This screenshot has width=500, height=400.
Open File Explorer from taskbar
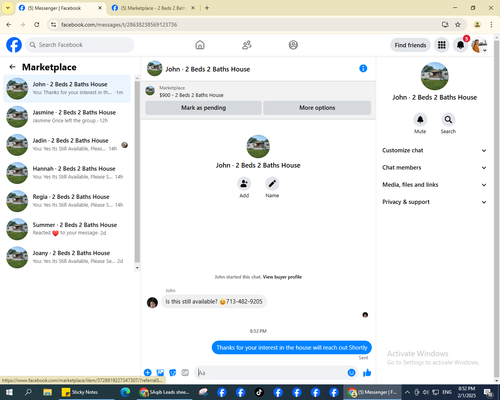[x=48, y=392]
